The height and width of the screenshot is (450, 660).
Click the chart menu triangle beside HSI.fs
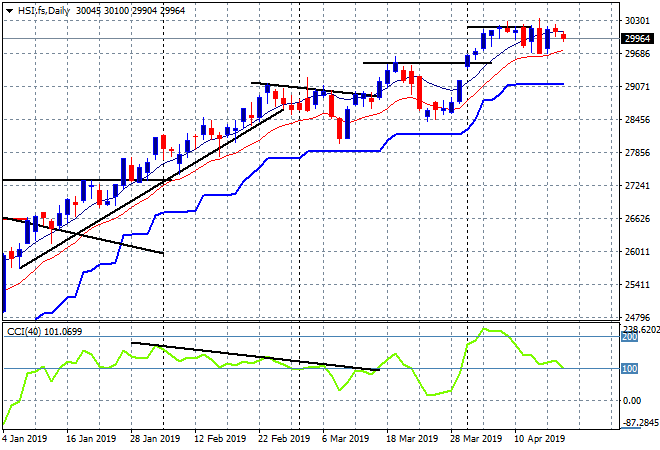9,9
